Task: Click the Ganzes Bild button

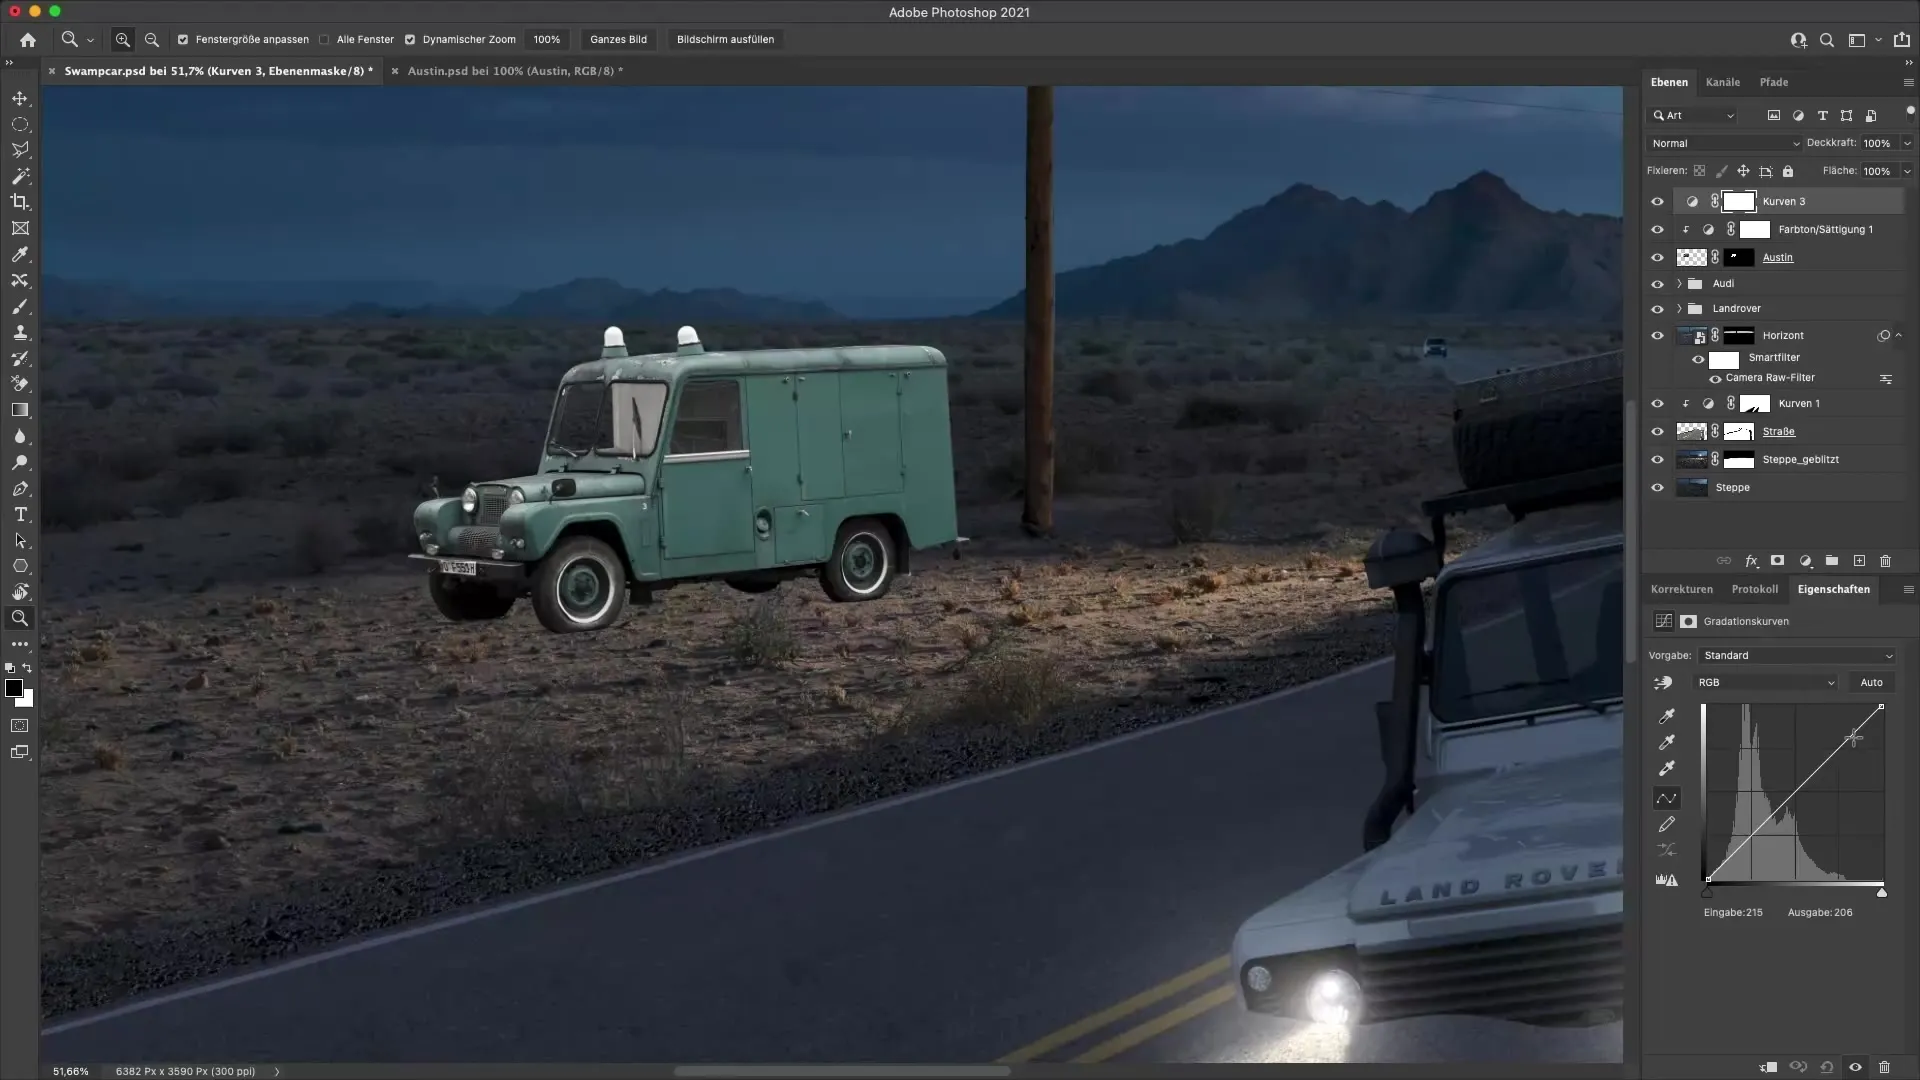Action: [618, 40]
